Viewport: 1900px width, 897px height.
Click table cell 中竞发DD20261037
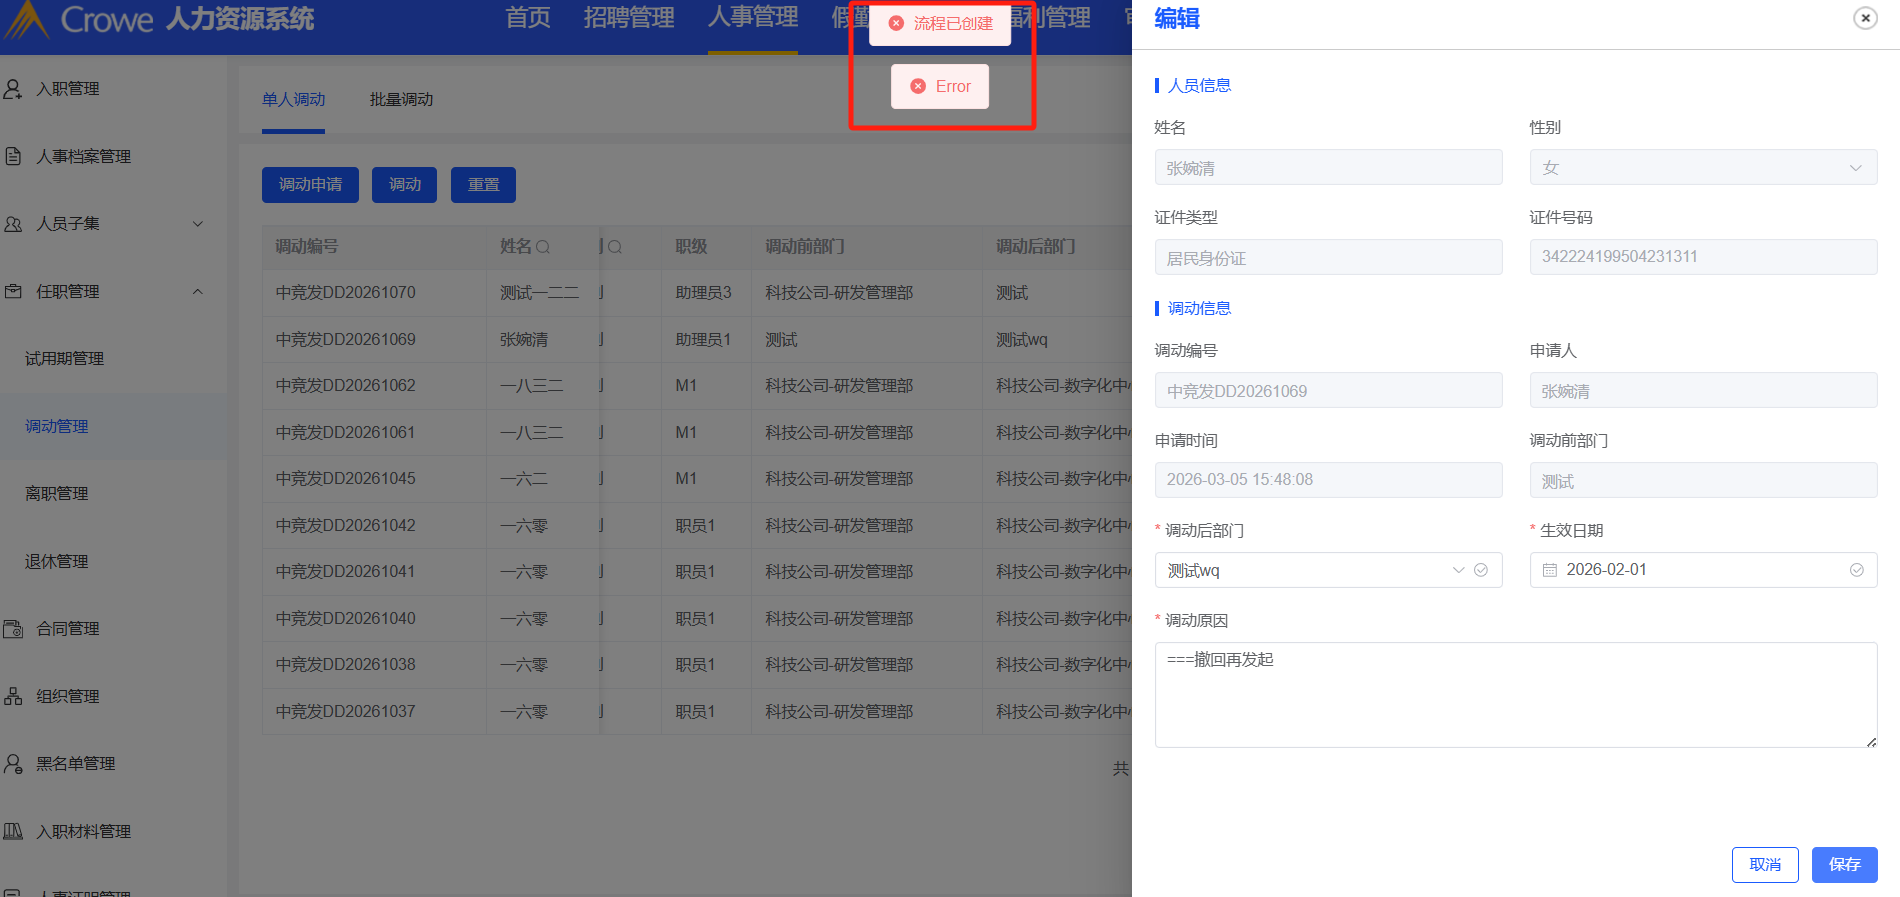pyautogui.click(x=345, y=712)
